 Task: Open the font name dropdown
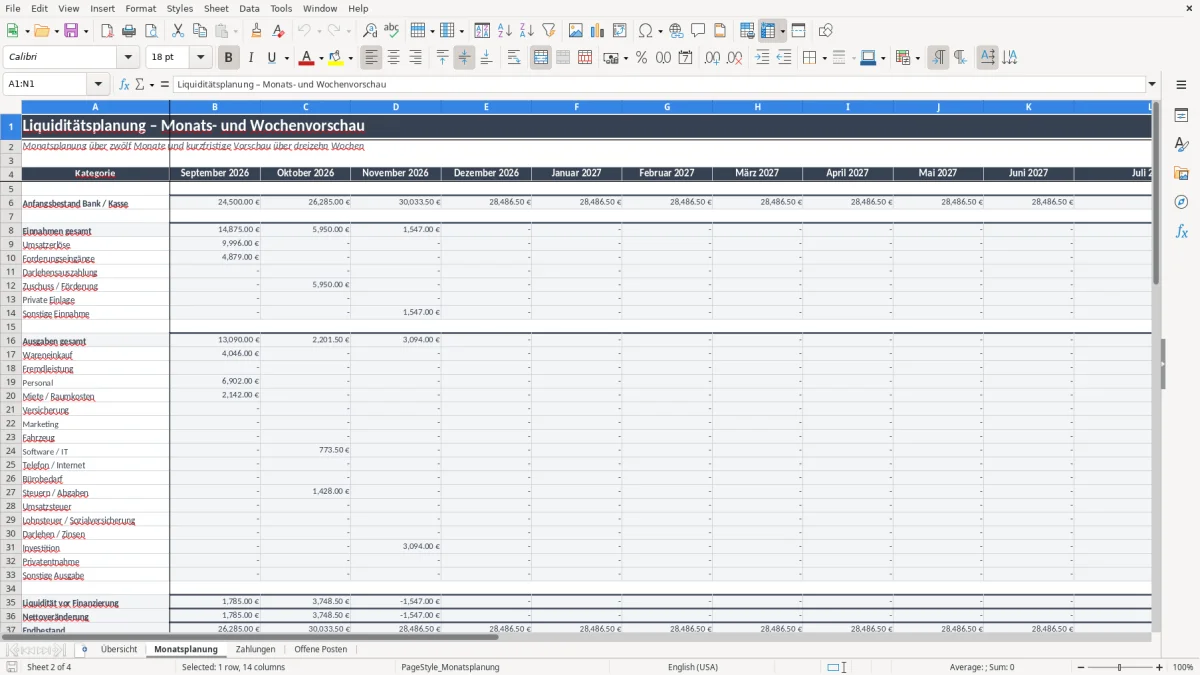tap(128, 58)
